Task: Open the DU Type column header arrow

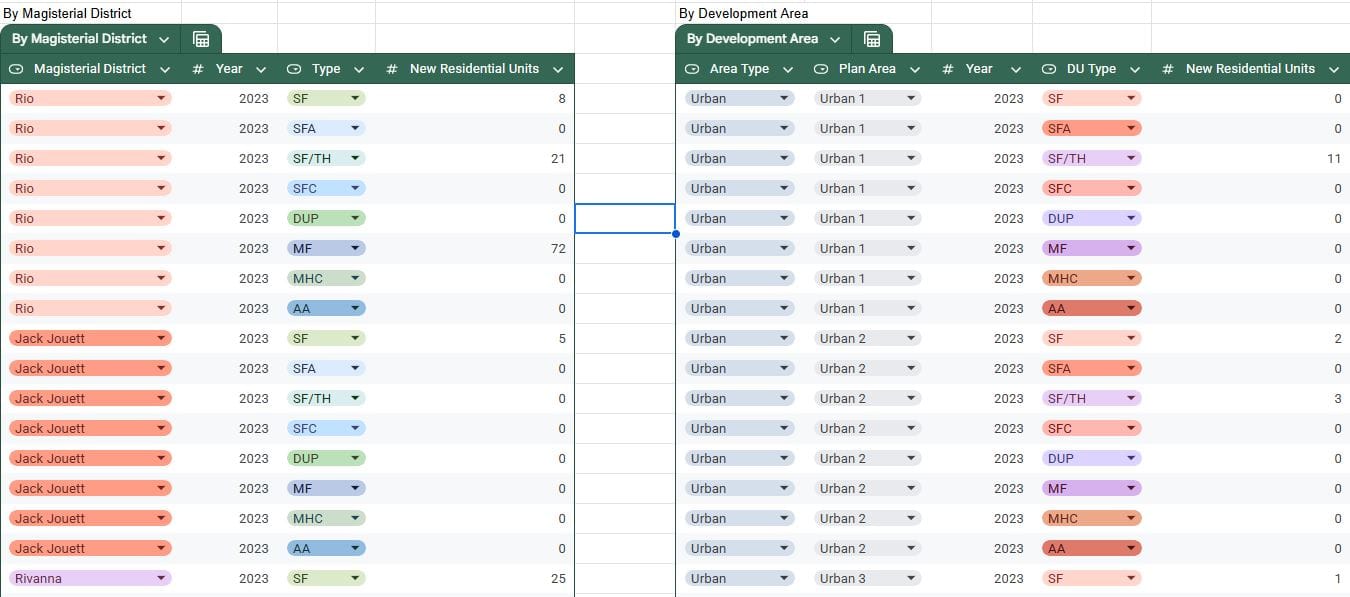Action: (x=1135, y=69)
